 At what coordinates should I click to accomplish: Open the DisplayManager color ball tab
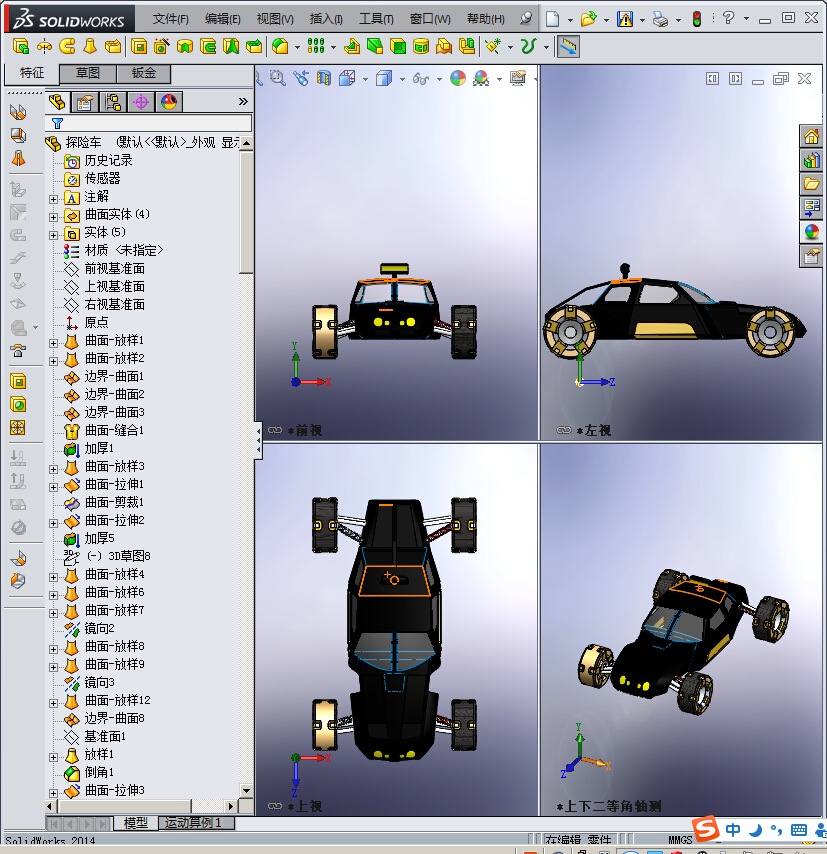169,102
